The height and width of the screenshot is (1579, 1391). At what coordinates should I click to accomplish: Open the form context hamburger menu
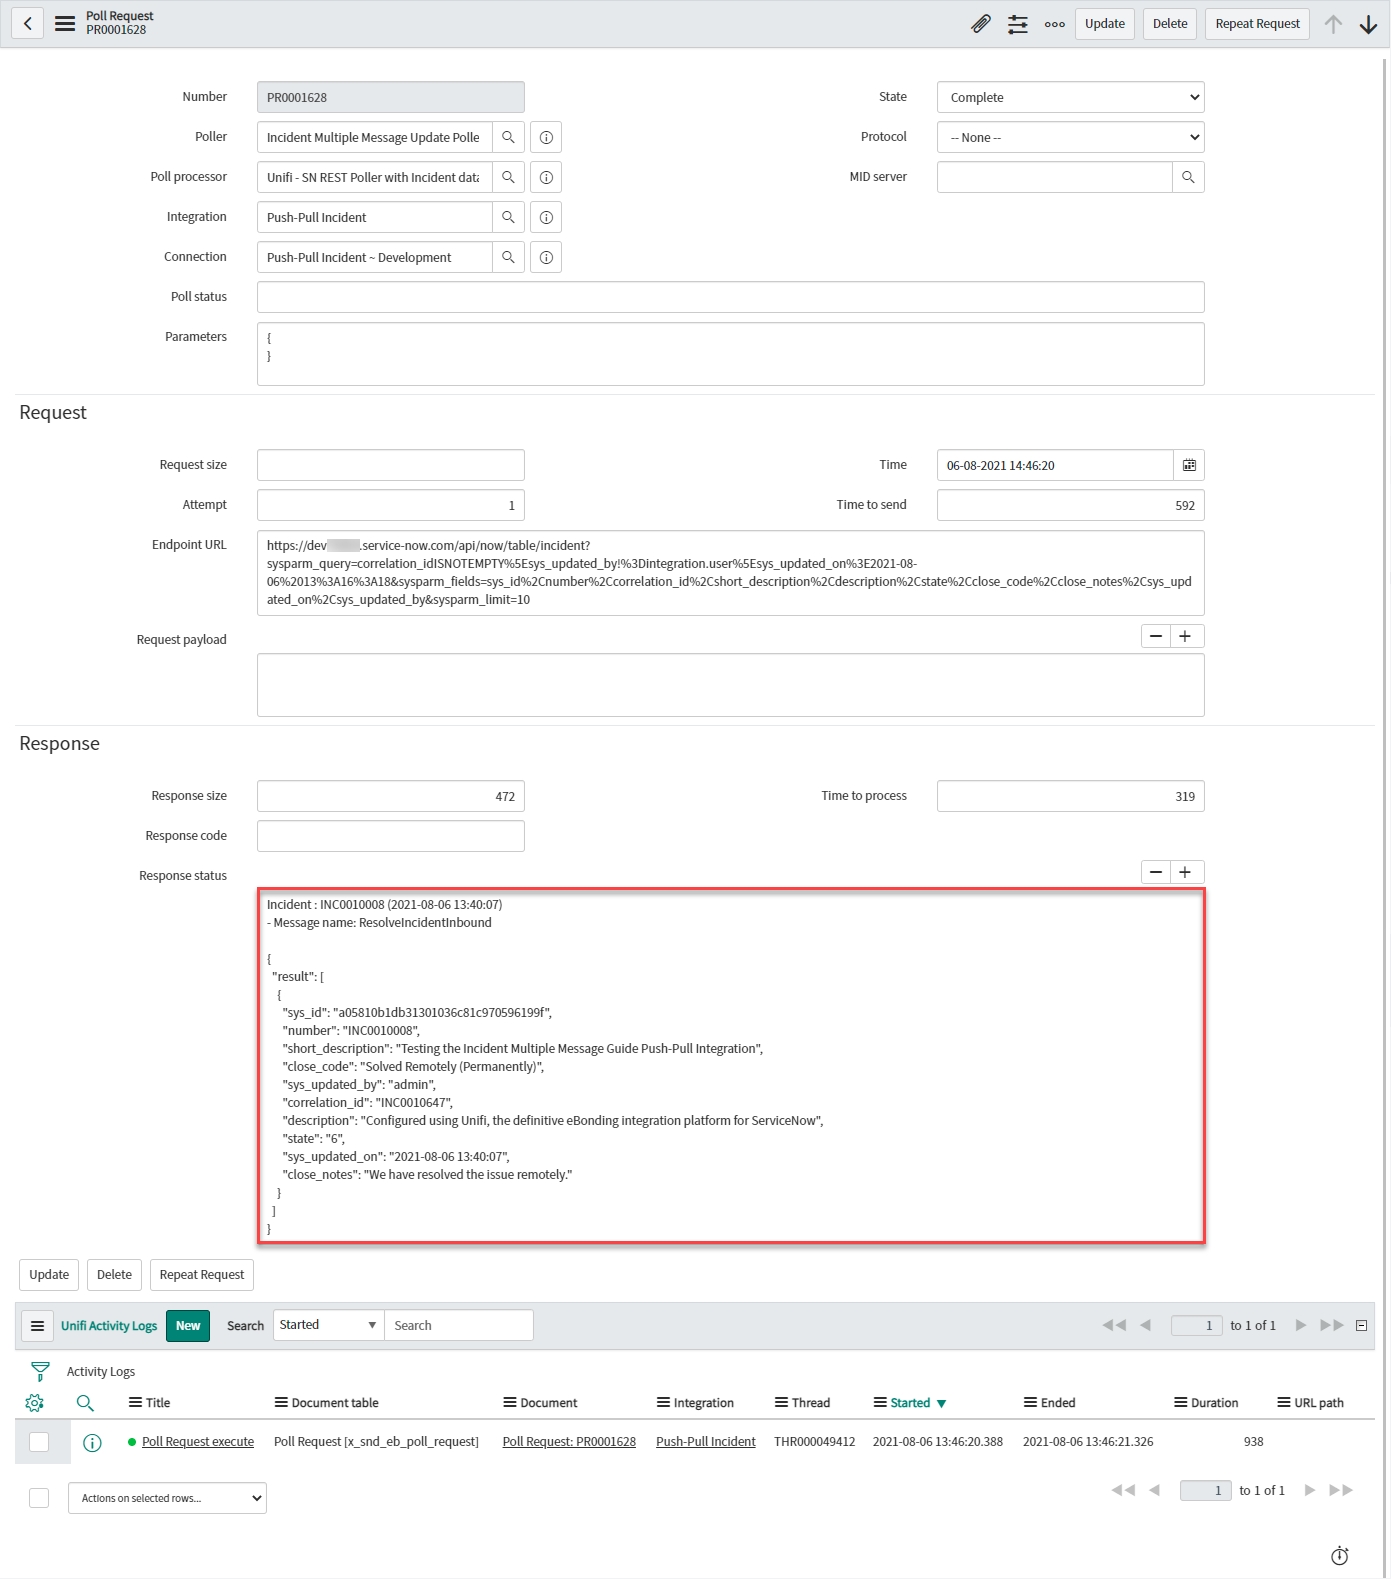coord(65,24)
